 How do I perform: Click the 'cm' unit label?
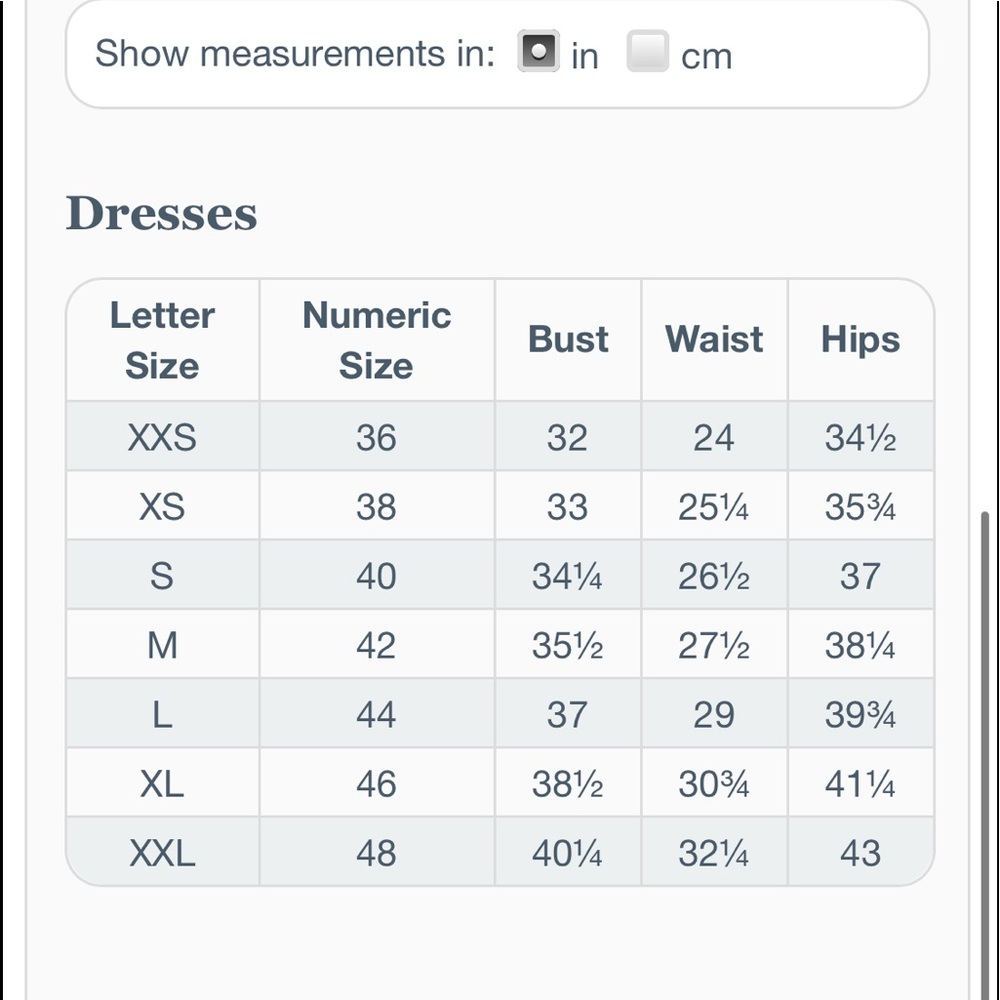tap(706, 56)
